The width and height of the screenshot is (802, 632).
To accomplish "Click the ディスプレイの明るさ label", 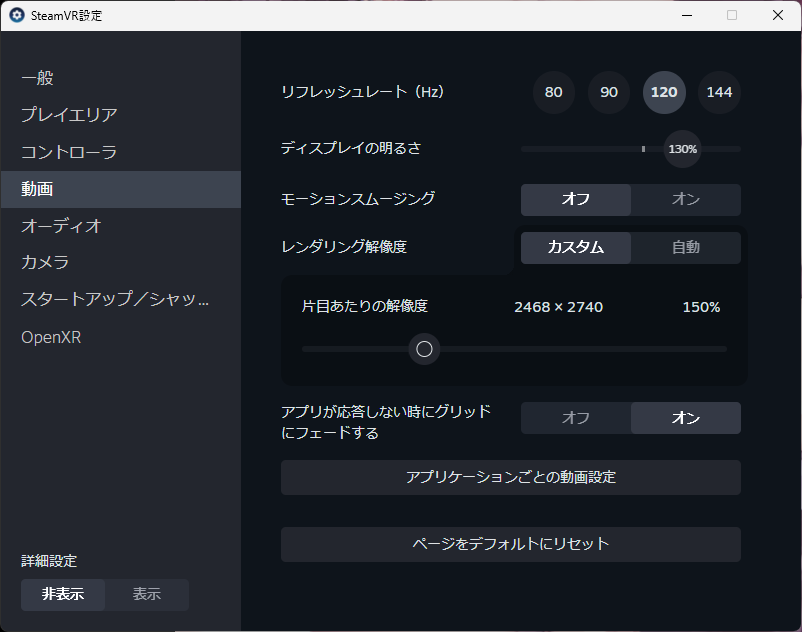I will (351, 148).
